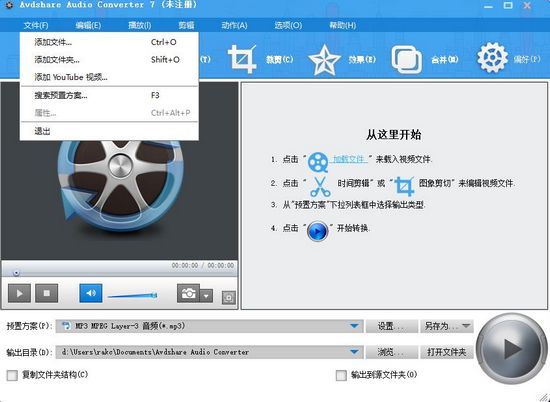Open Preferences (偏好) gear icon

click(492, 58)
